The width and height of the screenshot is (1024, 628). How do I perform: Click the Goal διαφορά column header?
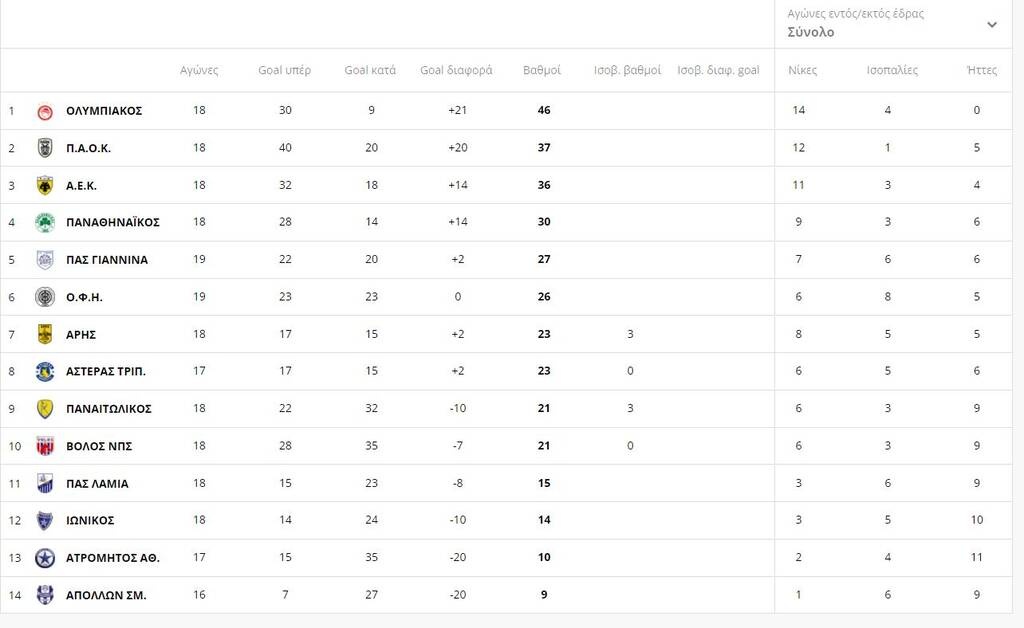456,70
